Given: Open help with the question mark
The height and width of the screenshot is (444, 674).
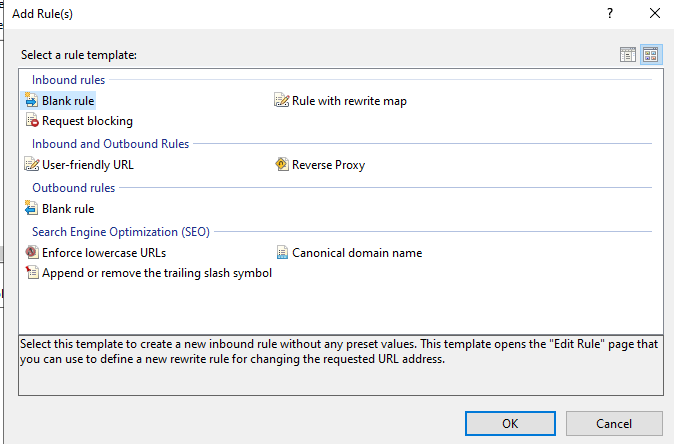Looking at the screenshot, I should (x=610, y=13).
